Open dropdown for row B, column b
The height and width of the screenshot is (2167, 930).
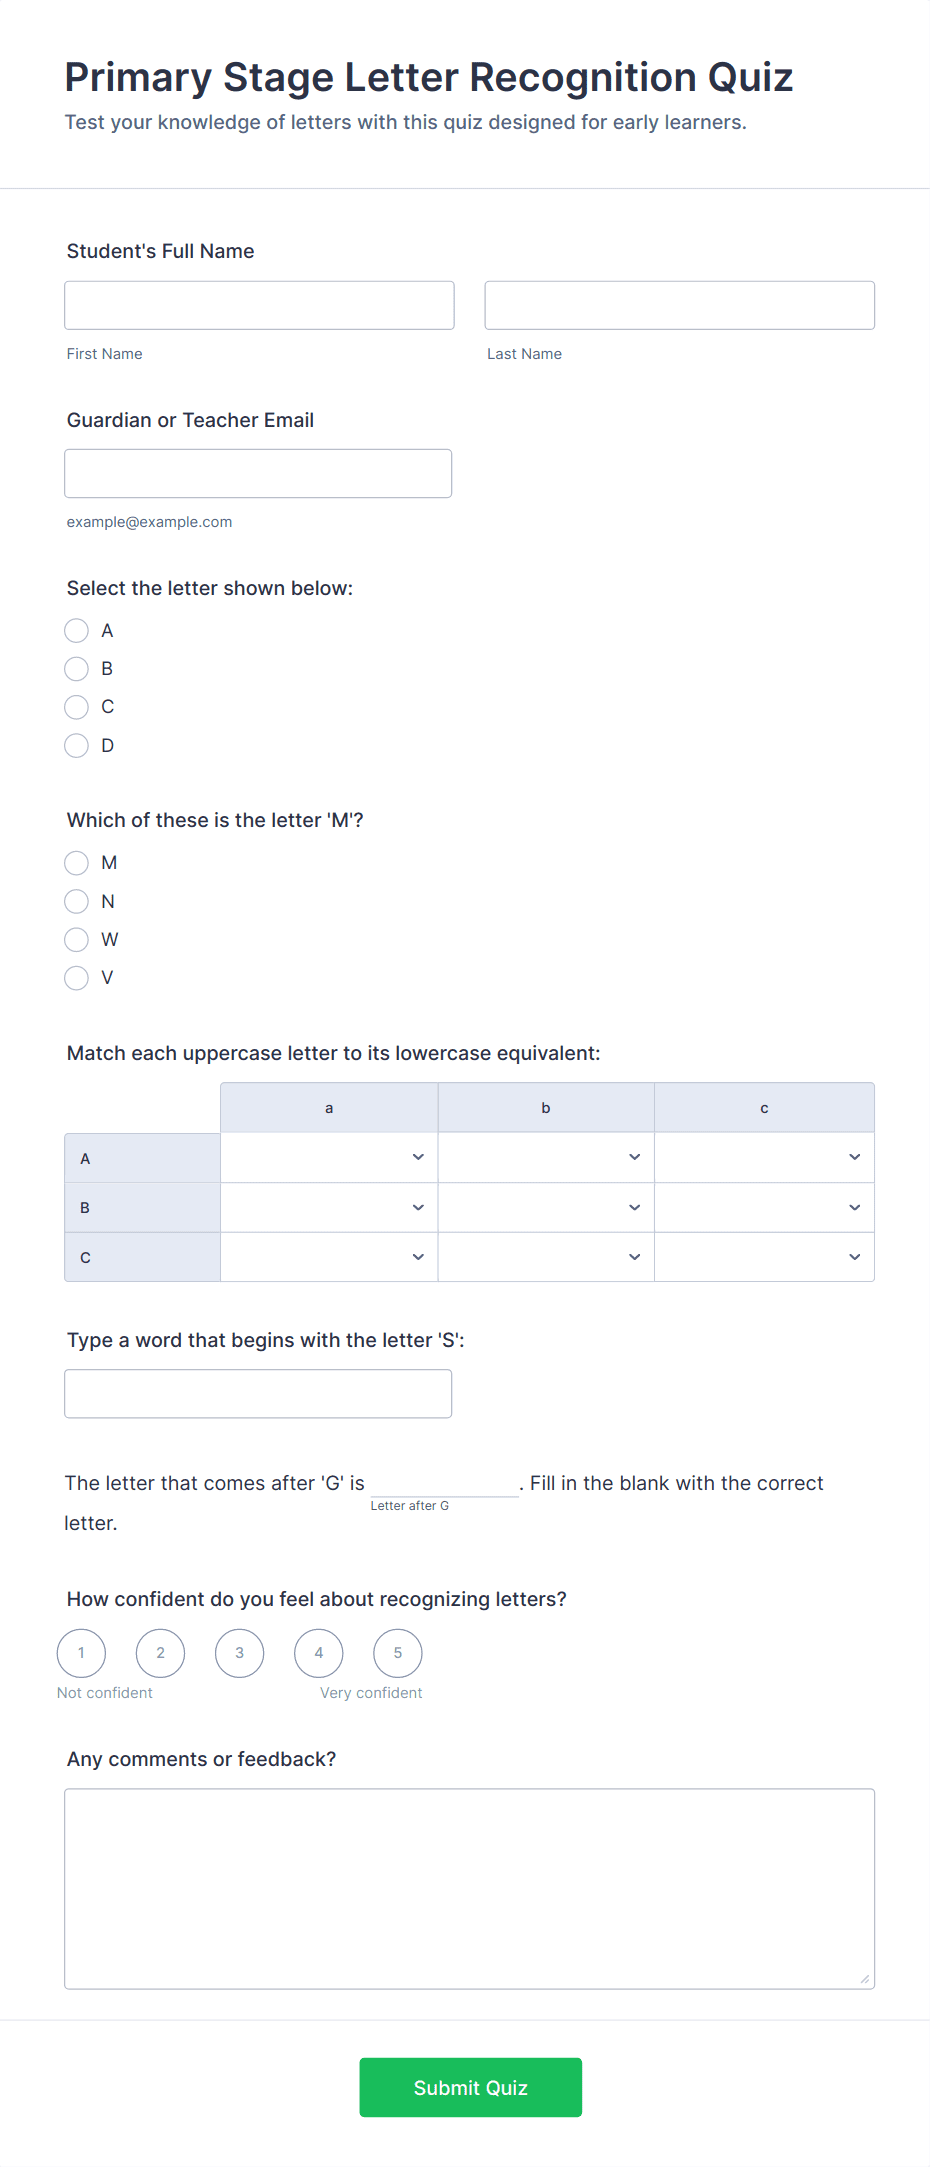pyautogui.click(x=545, y=1207)
